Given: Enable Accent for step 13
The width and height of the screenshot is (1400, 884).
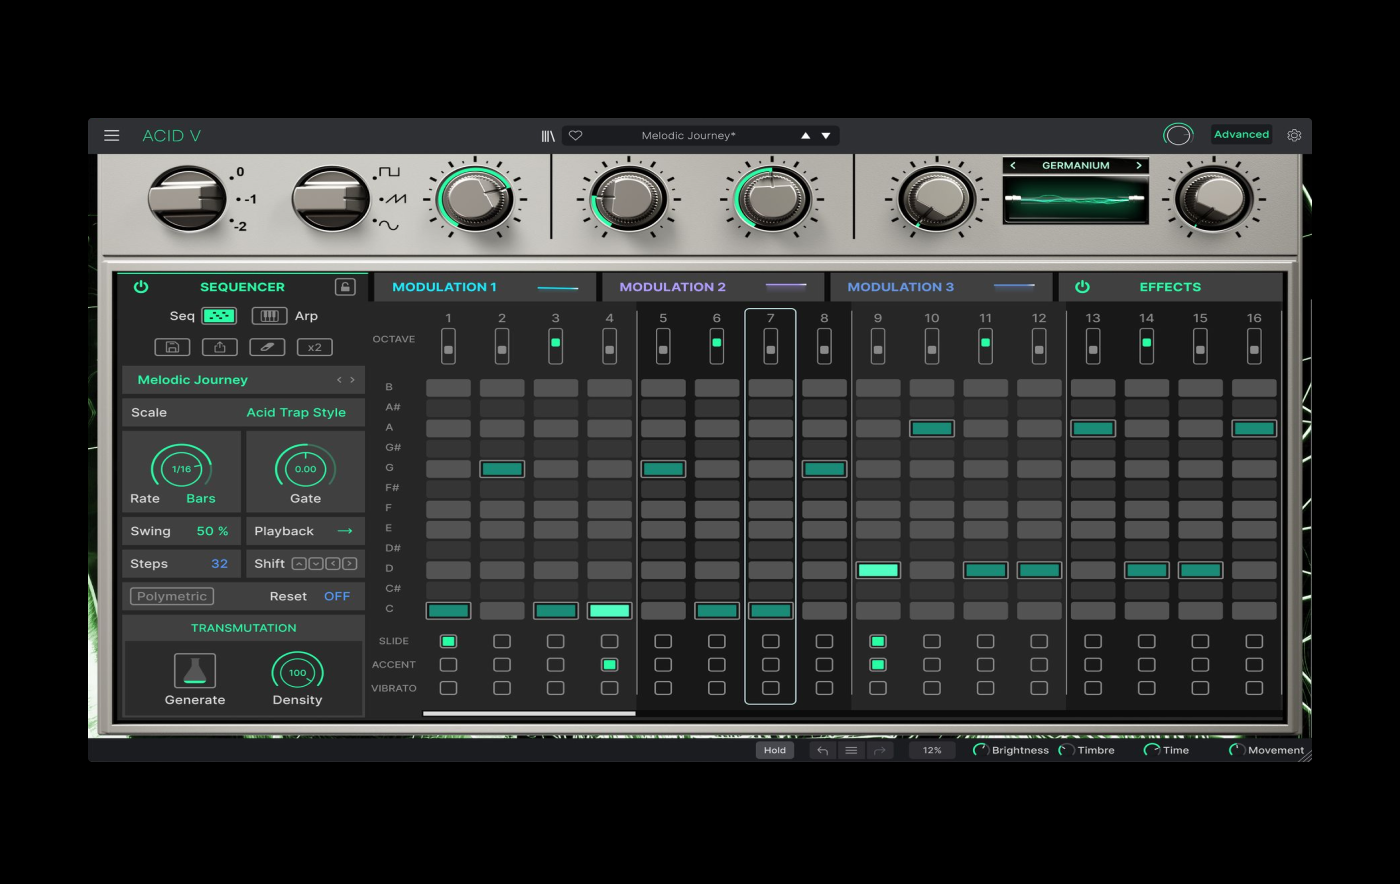Looking at the screenshot, I should pos(1093,664).
